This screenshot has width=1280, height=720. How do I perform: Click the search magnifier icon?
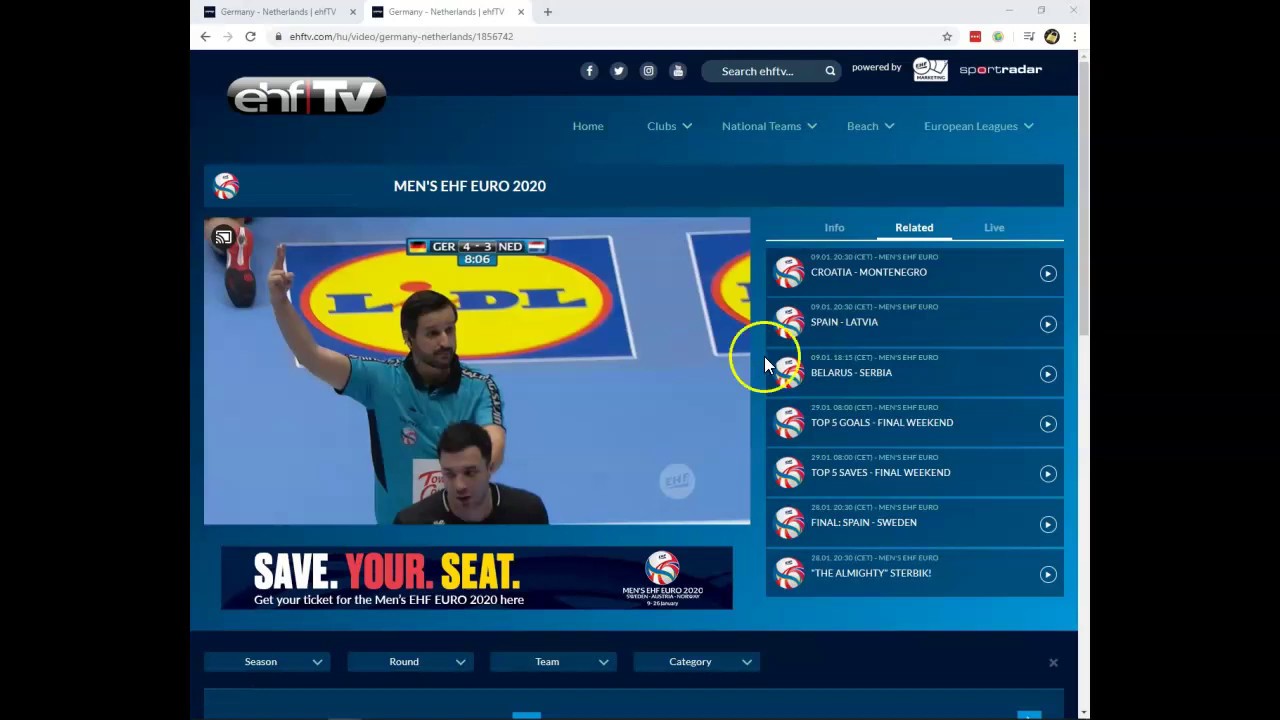[x=830, y=71]
